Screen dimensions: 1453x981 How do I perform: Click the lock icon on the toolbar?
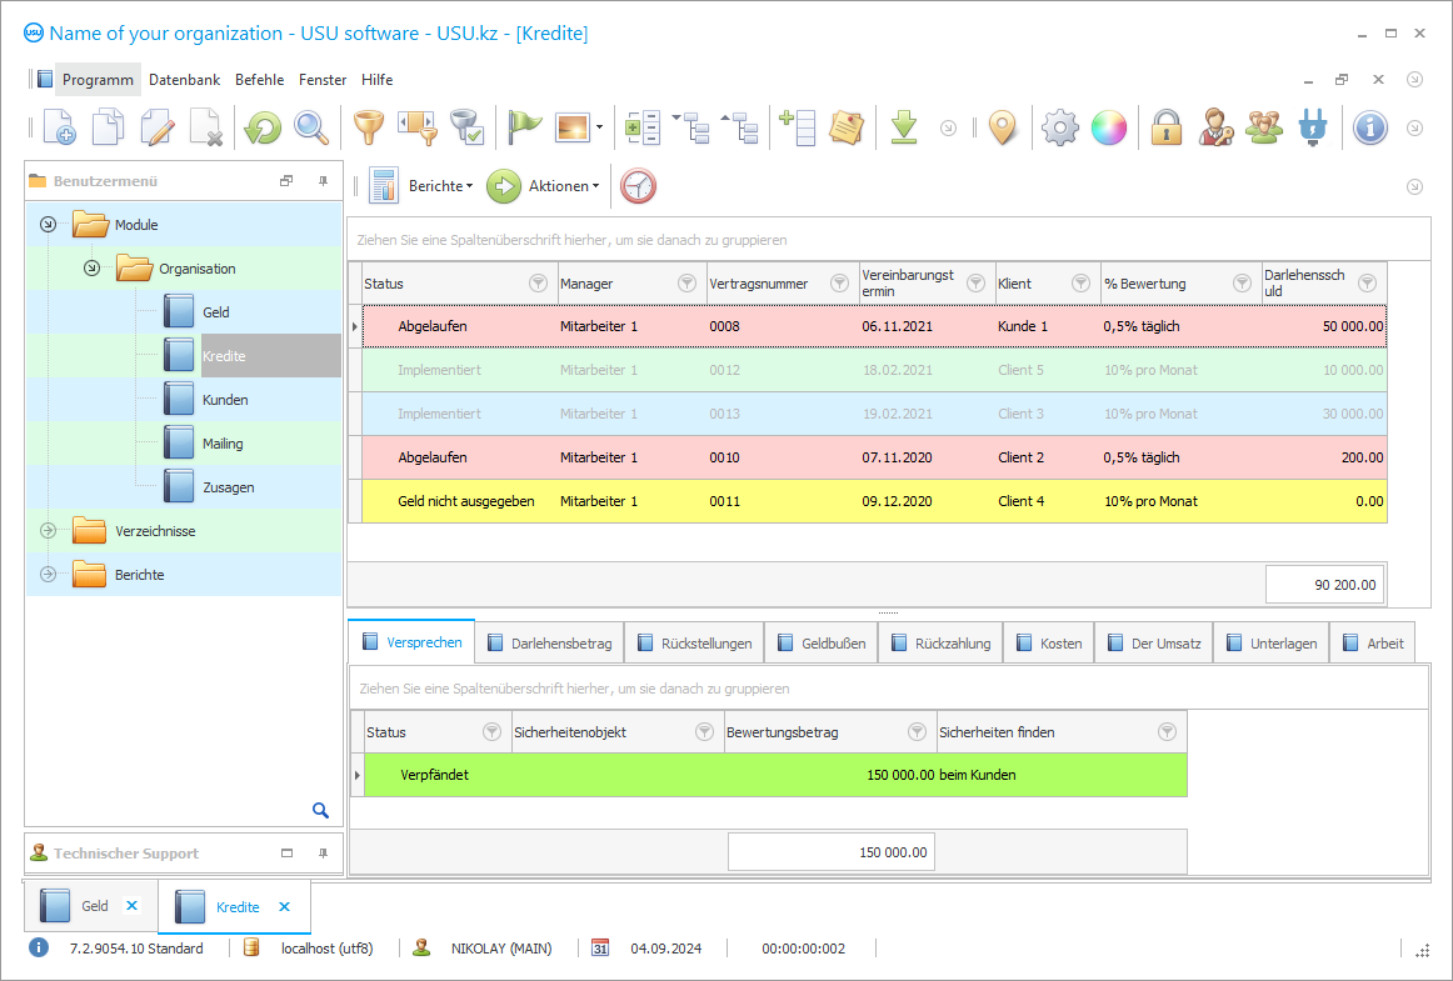point(1166,127)
